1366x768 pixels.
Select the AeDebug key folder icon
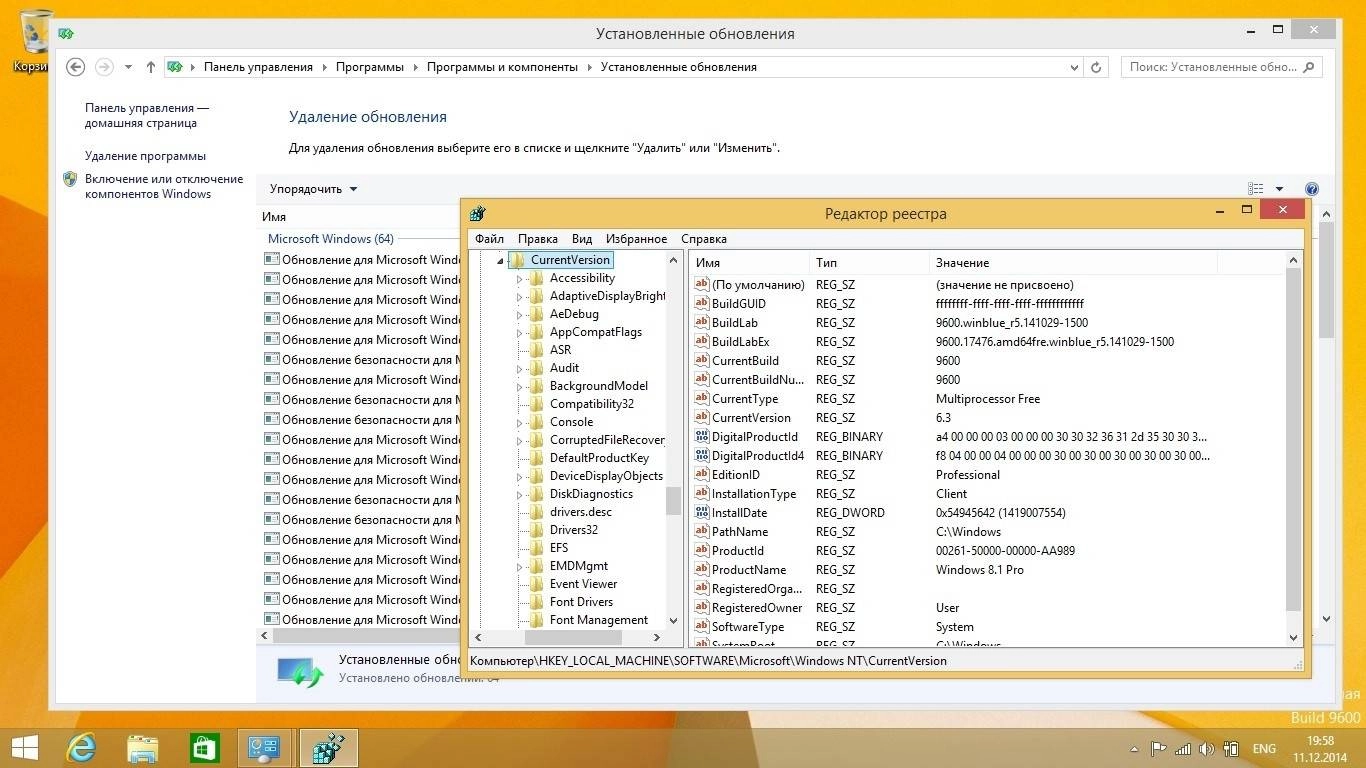pyautogui.click(x=536, y=314)
